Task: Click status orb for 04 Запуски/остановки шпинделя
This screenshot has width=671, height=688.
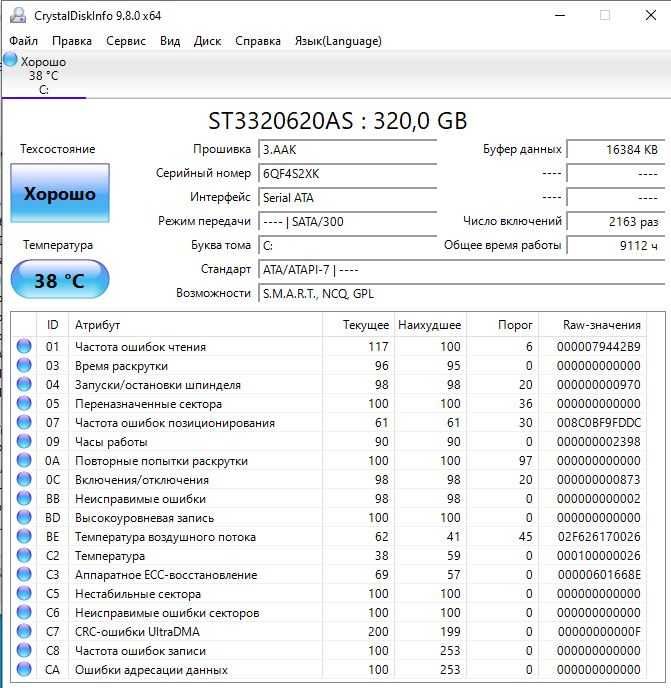Action: coord(24,384)
